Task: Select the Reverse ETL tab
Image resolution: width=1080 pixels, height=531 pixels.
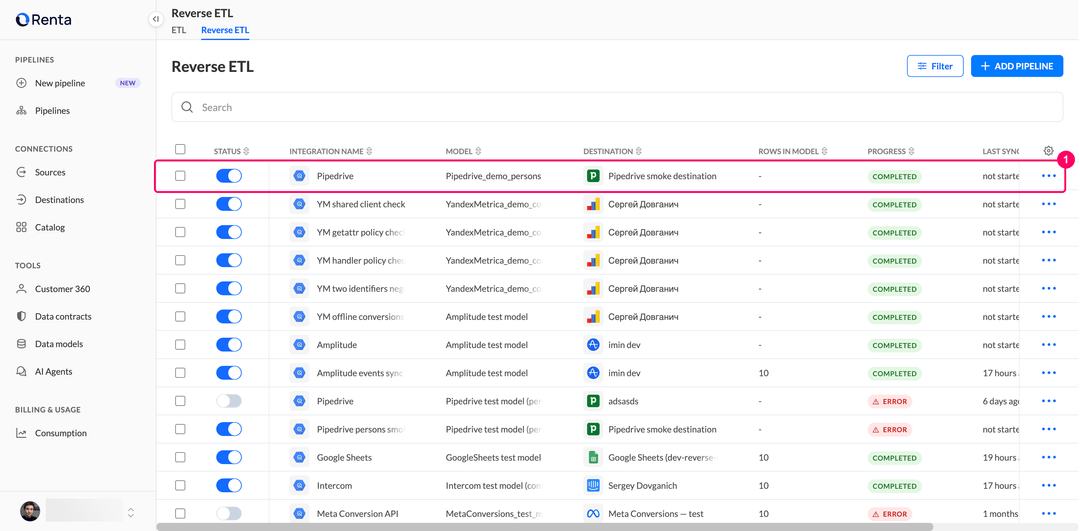Action: click(225, 30)
